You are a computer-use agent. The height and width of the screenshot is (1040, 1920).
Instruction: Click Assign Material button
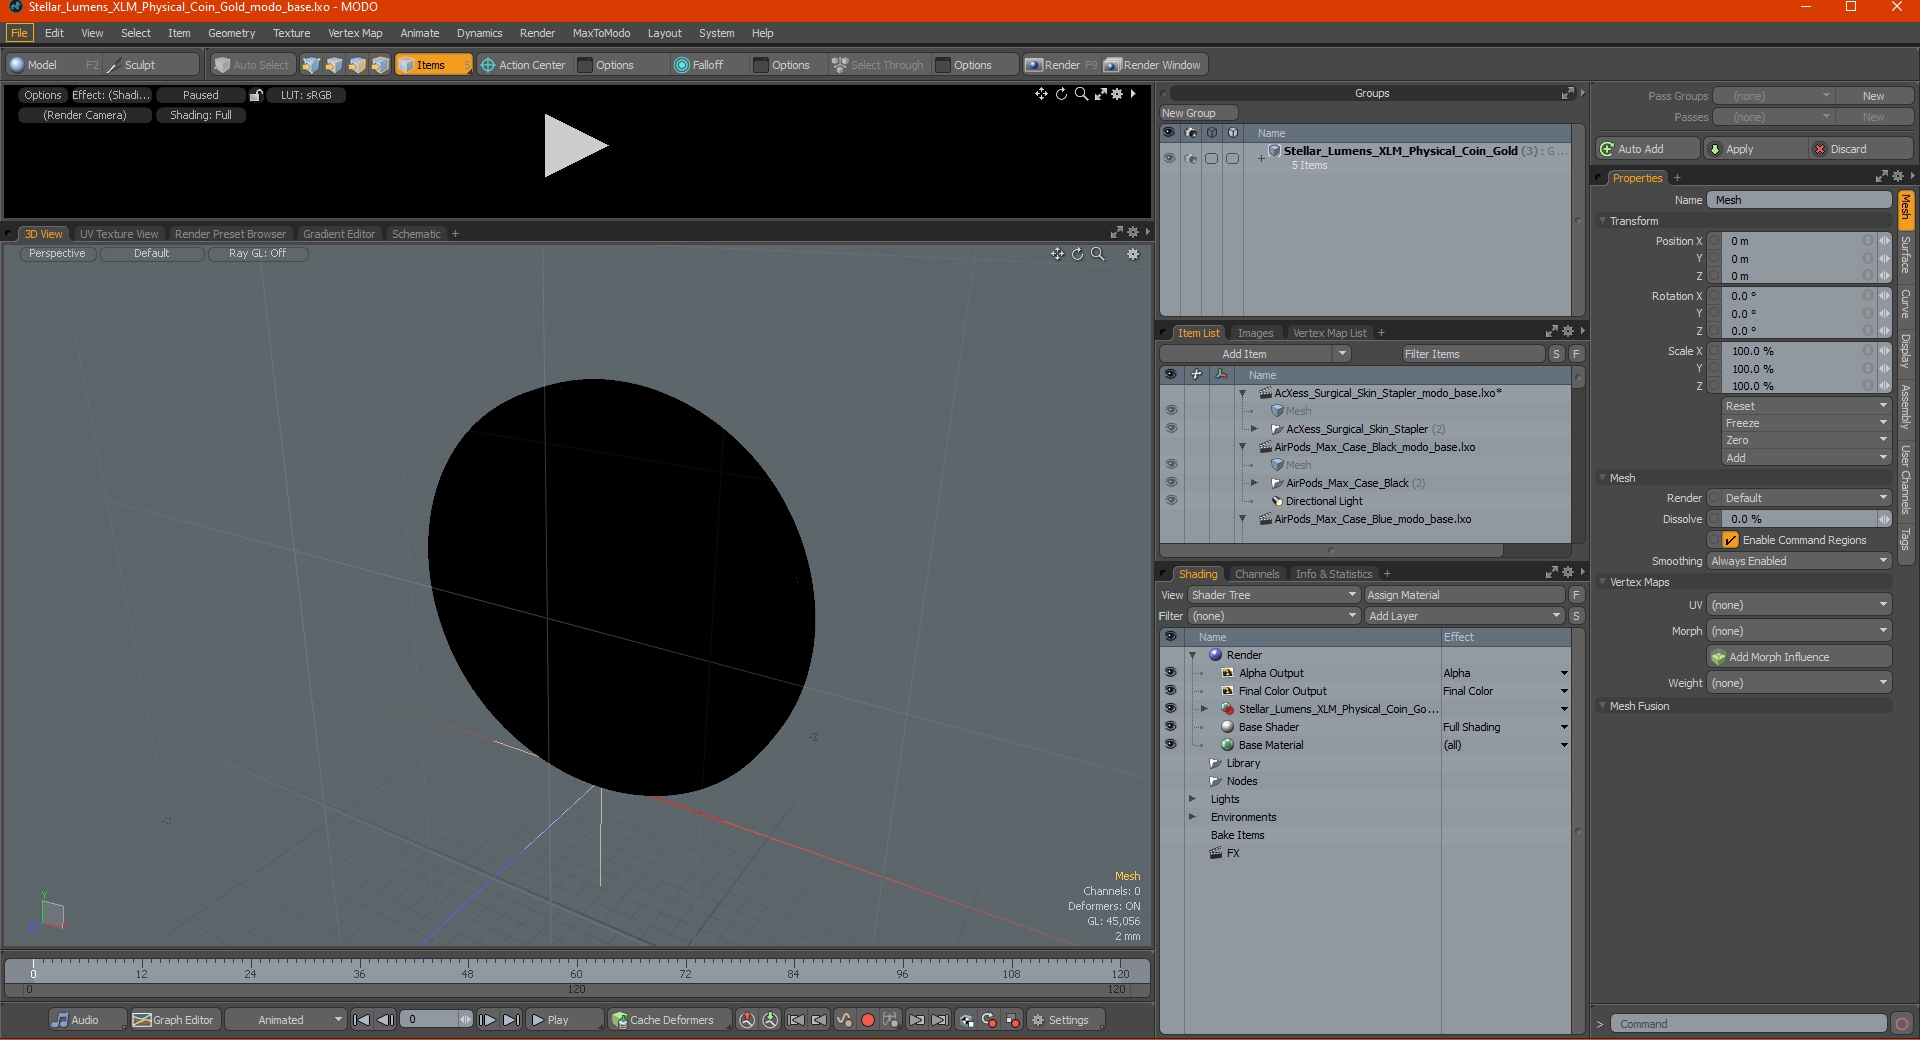tap(1464, 595)
